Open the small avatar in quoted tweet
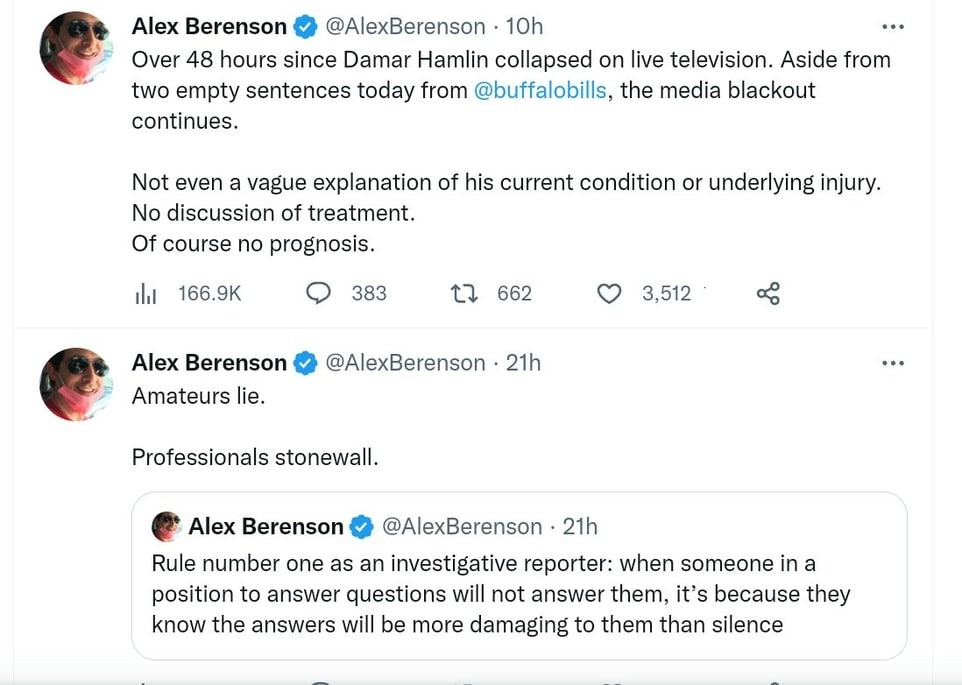This screenshot has height=685, width=962. click(167, 526)
